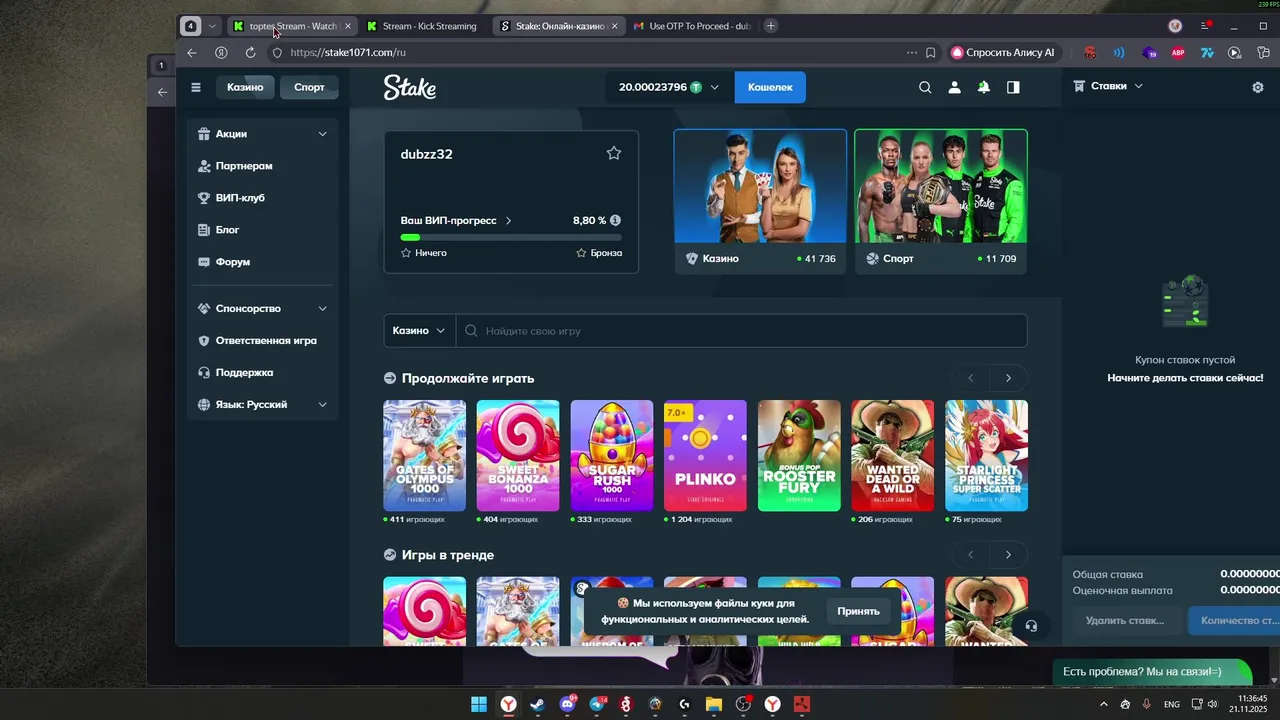Viewport: 1280px width, 720px height.
Task: Open the user profile icon
Action: coord(954,87)
